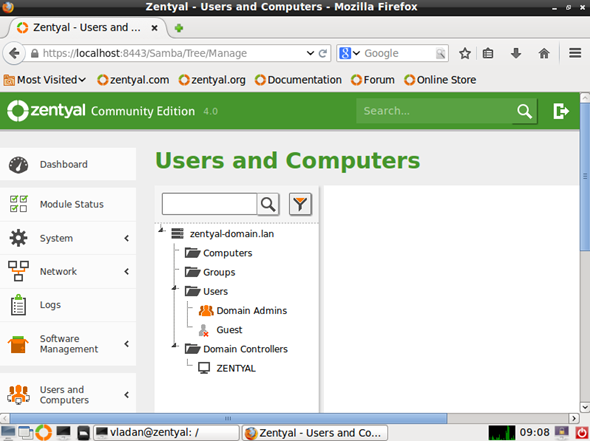The height and width of the screenshot is (441, 590).
Task: Click the horizontal scrollbar right arrow
Action: pos(573,418)
